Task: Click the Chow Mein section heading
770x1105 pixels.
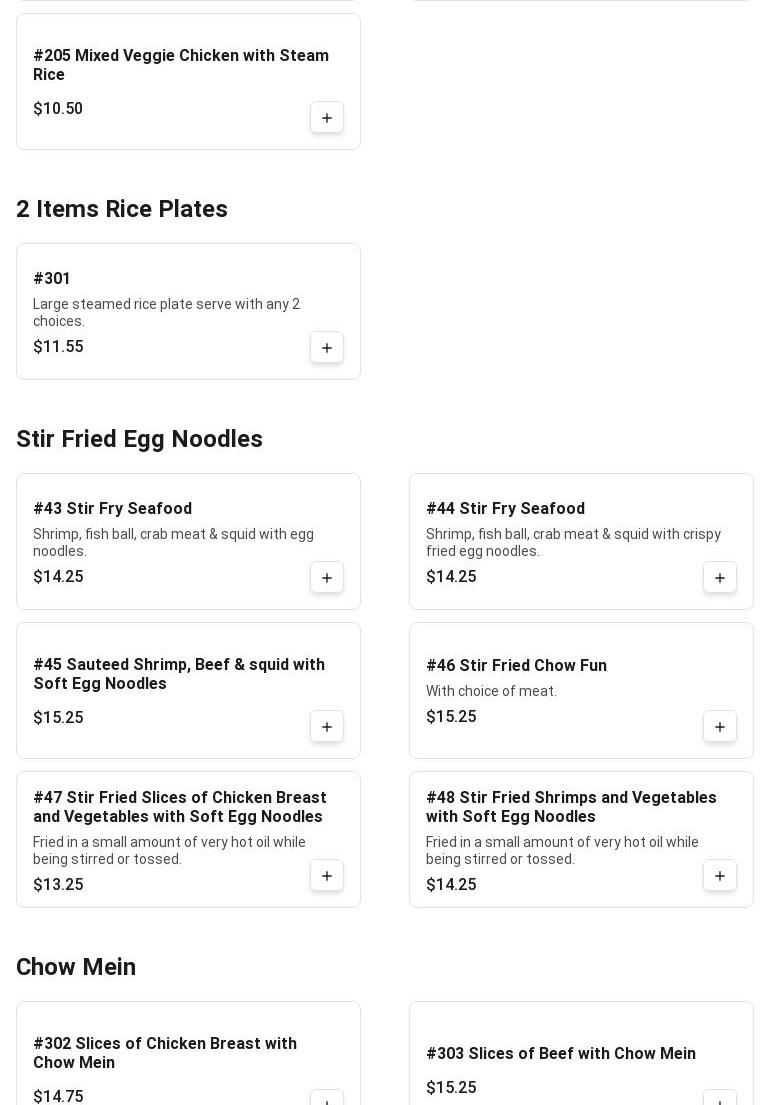Action: click(x=76, y=967)
